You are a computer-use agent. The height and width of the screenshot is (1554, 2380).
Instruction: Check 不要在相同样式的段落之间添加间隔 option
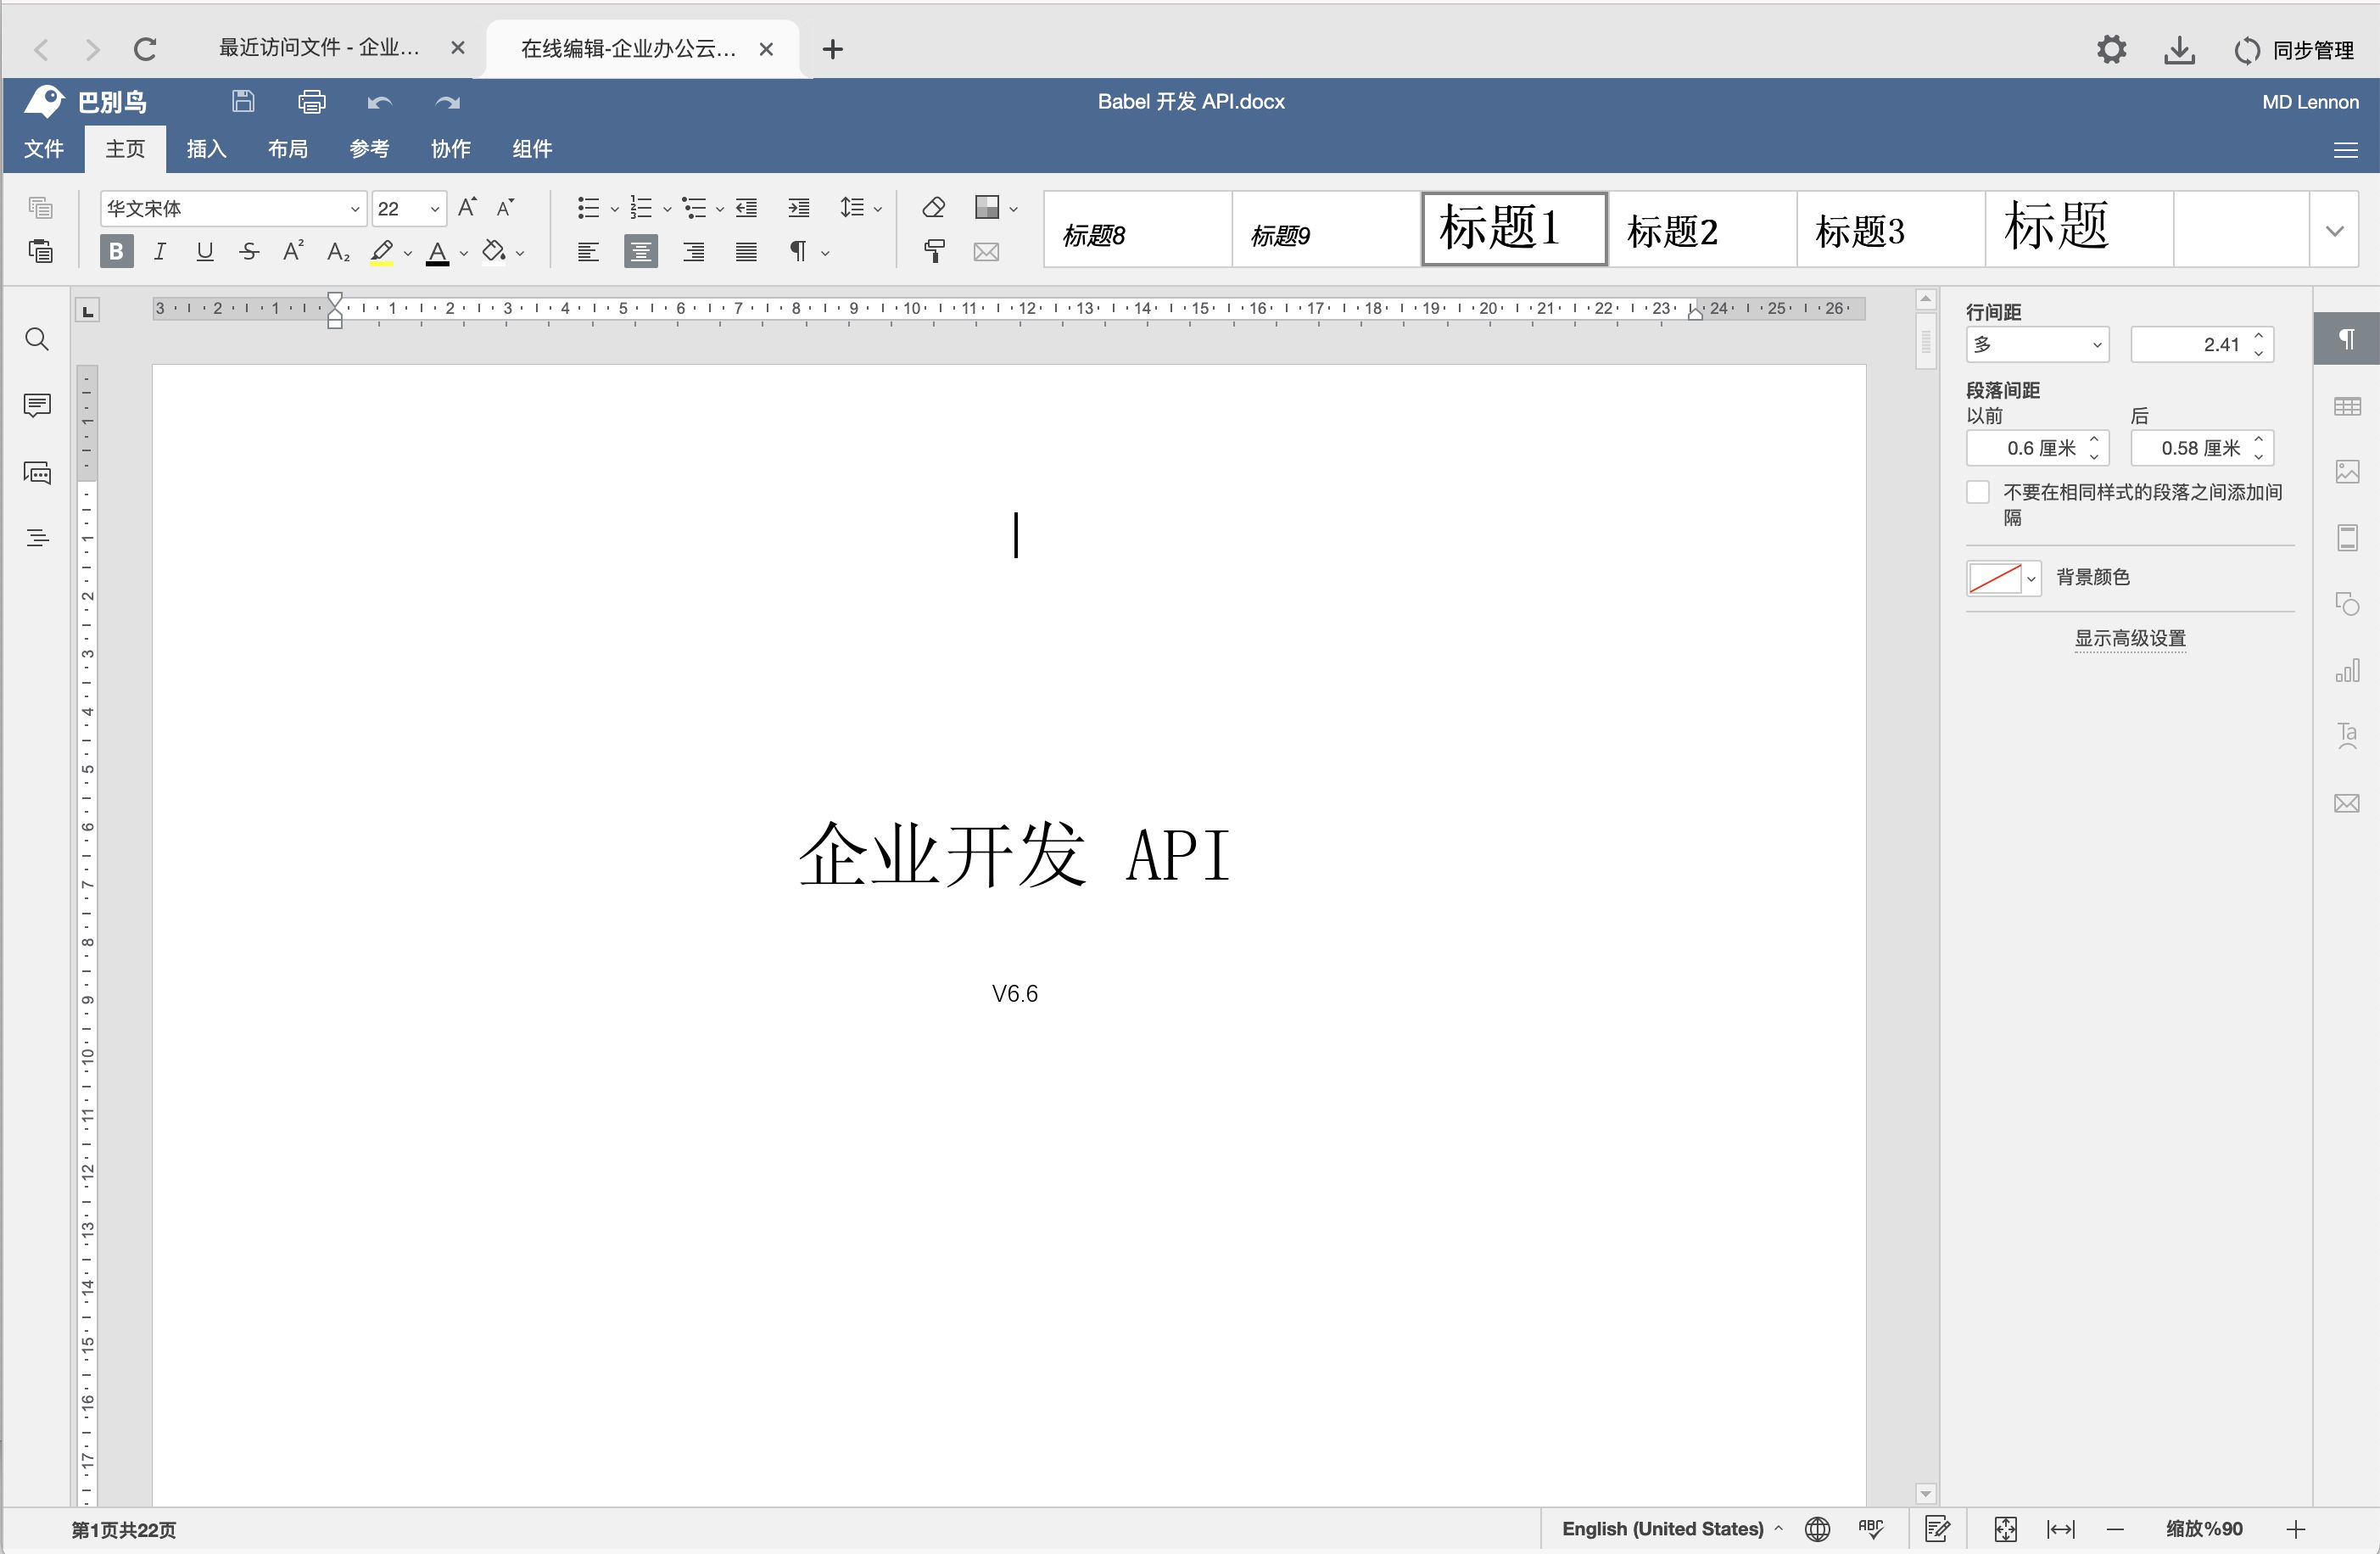pos(1977,492)
